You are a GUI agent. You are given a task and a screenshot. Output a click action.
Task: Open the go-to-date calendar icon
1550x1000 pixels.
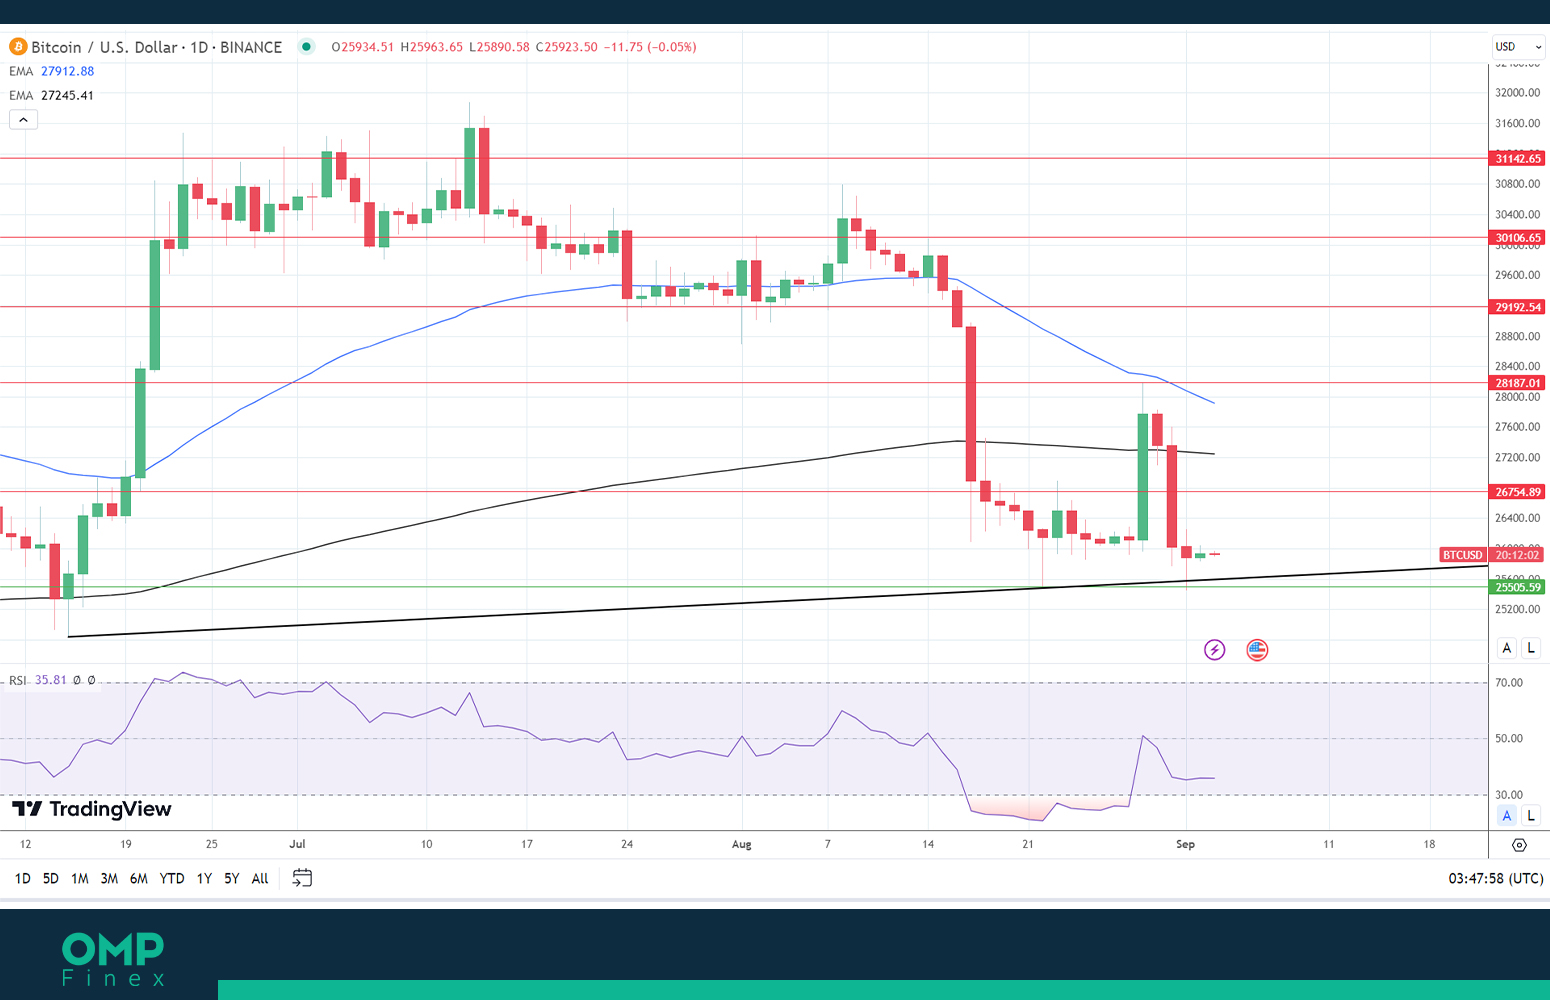(302, 878)
